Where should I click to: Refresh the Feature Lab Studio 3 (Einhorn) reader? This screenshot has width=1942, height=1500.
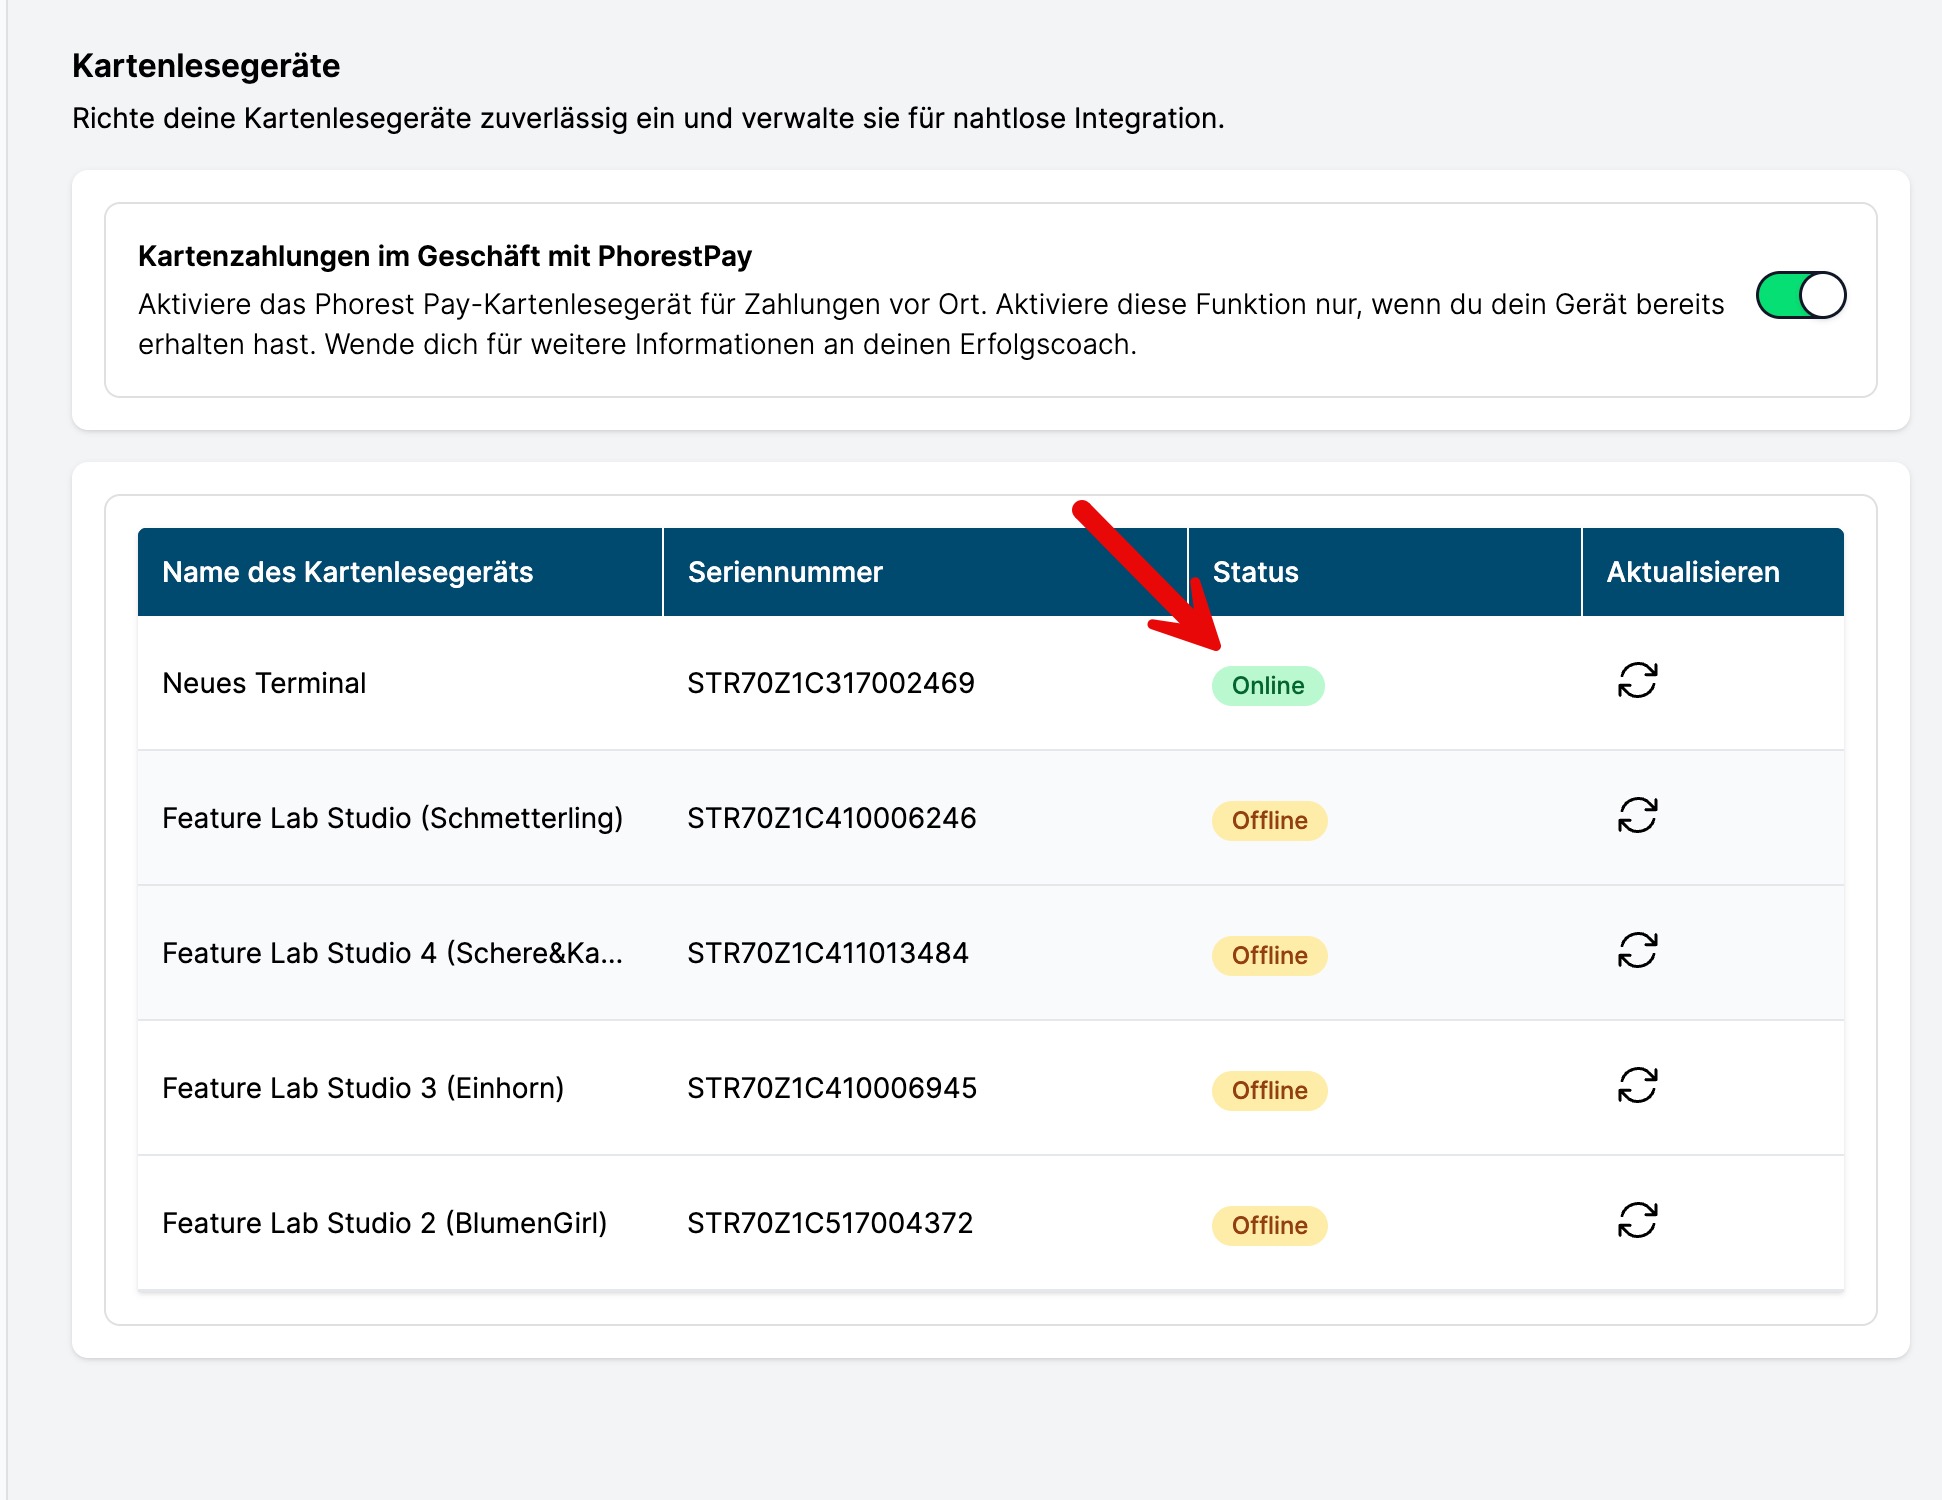point(1637,1086)
